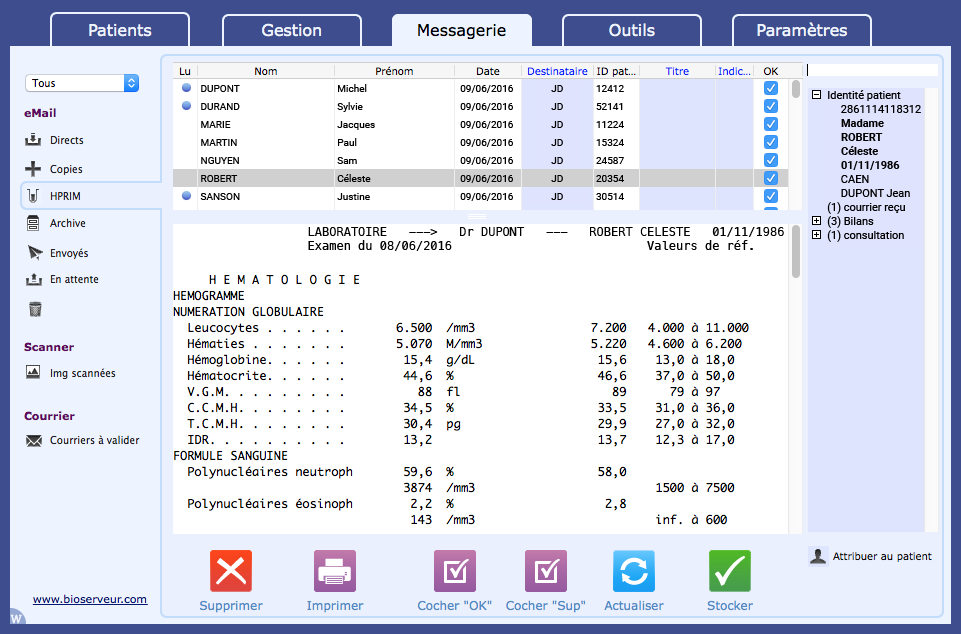The width and height of the screenshot is (961, 634).
Task: Click DUPONT Jean in patient tree
Action: (875, 193)
